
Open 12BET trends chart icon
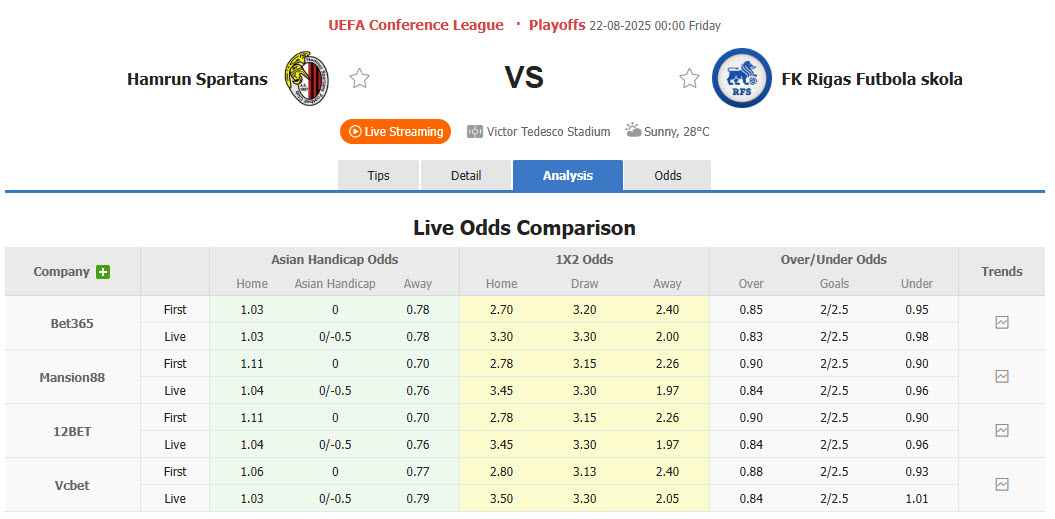pos(1002,431)
